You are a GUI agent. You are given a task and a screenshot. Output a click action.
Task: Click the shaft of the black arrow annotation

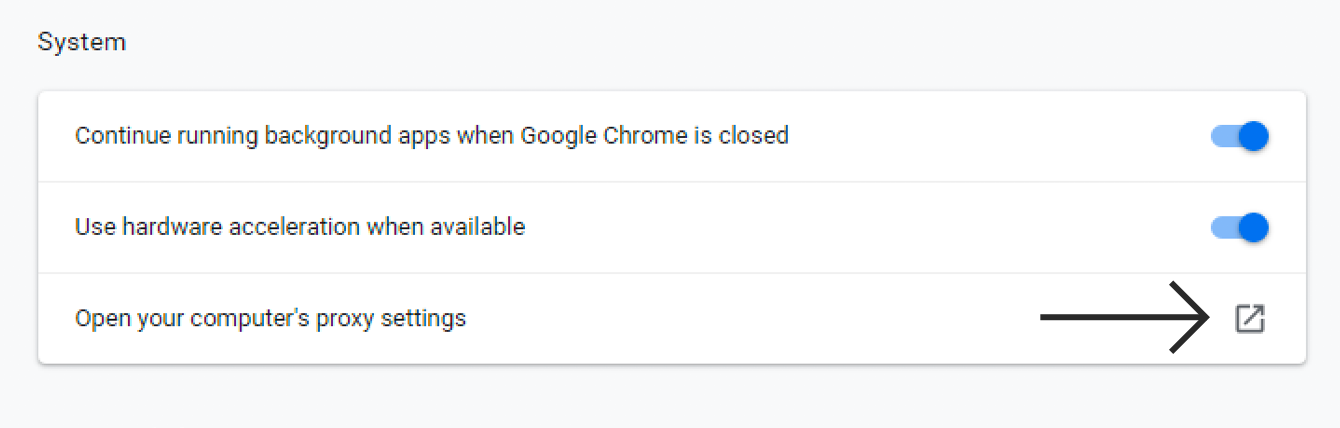pos(1110,318)
